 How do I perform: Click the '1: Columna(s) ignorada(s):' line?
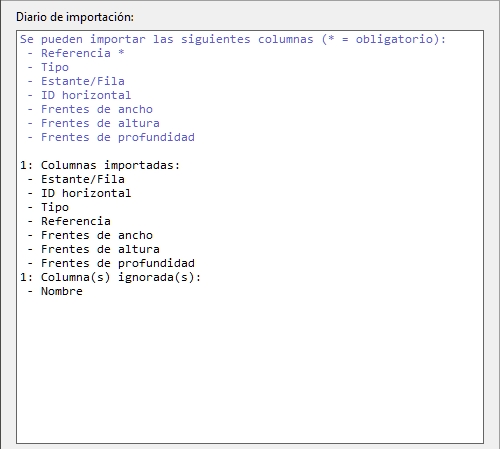[x=110, y=277]
